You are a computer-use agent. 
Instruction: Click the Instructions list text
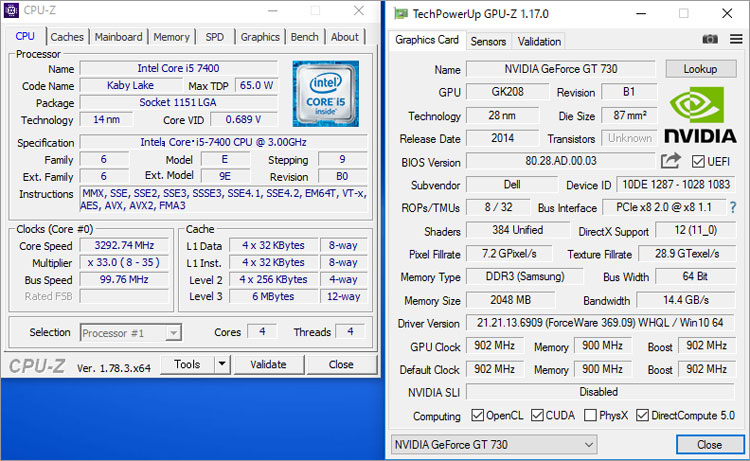tap(223, 199)
